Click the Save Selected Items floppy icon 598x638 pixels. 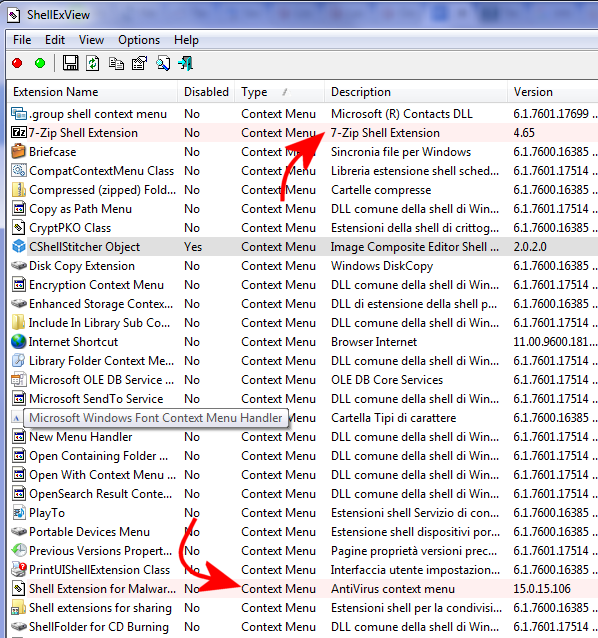tap(70, 63)
